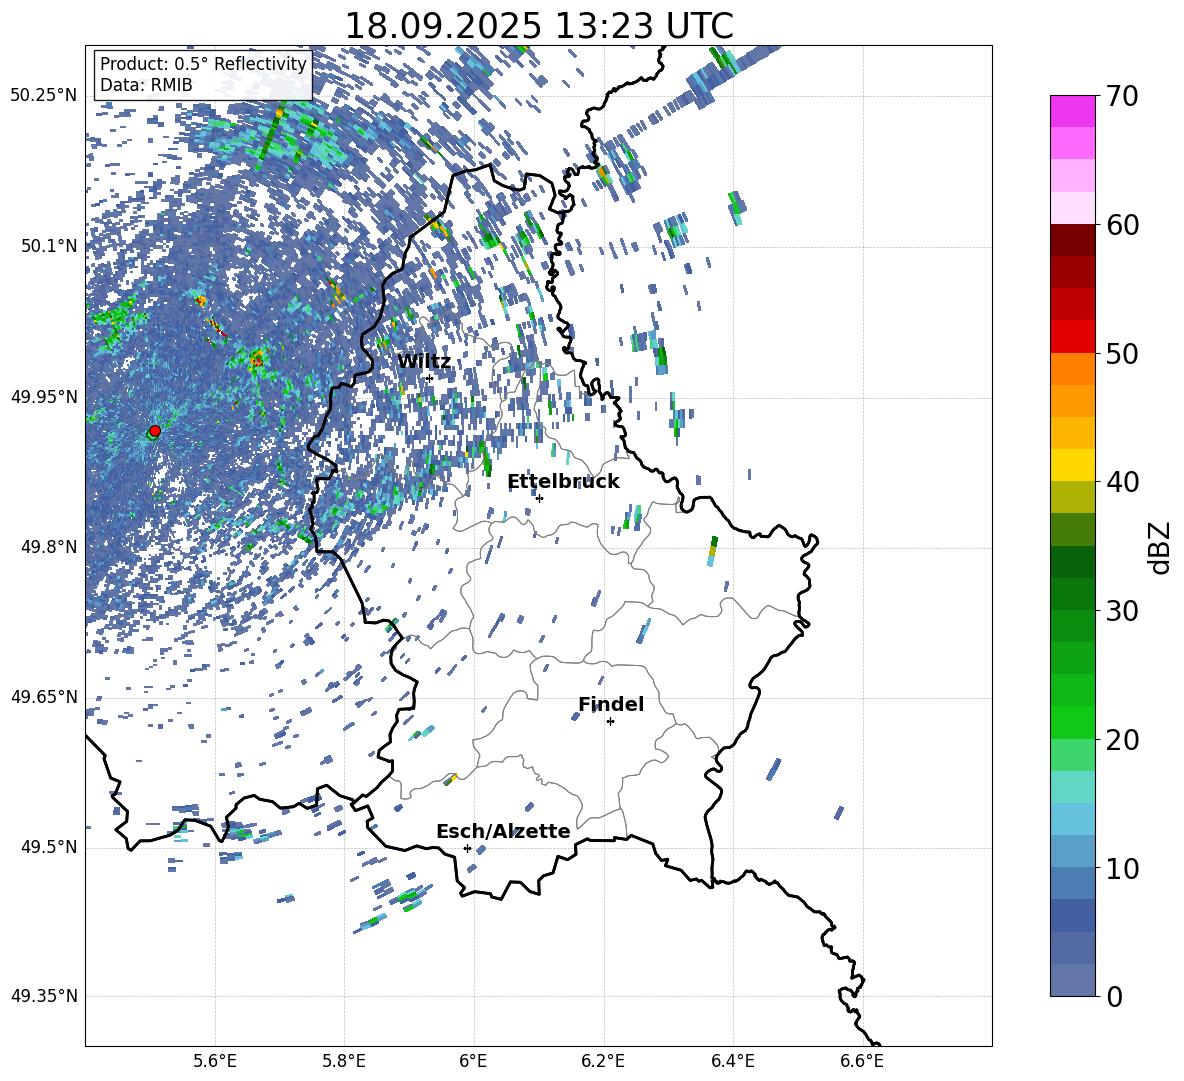
Task: Click the Product: 0.5° Reflectivity text
Action: tap(203, 63)
